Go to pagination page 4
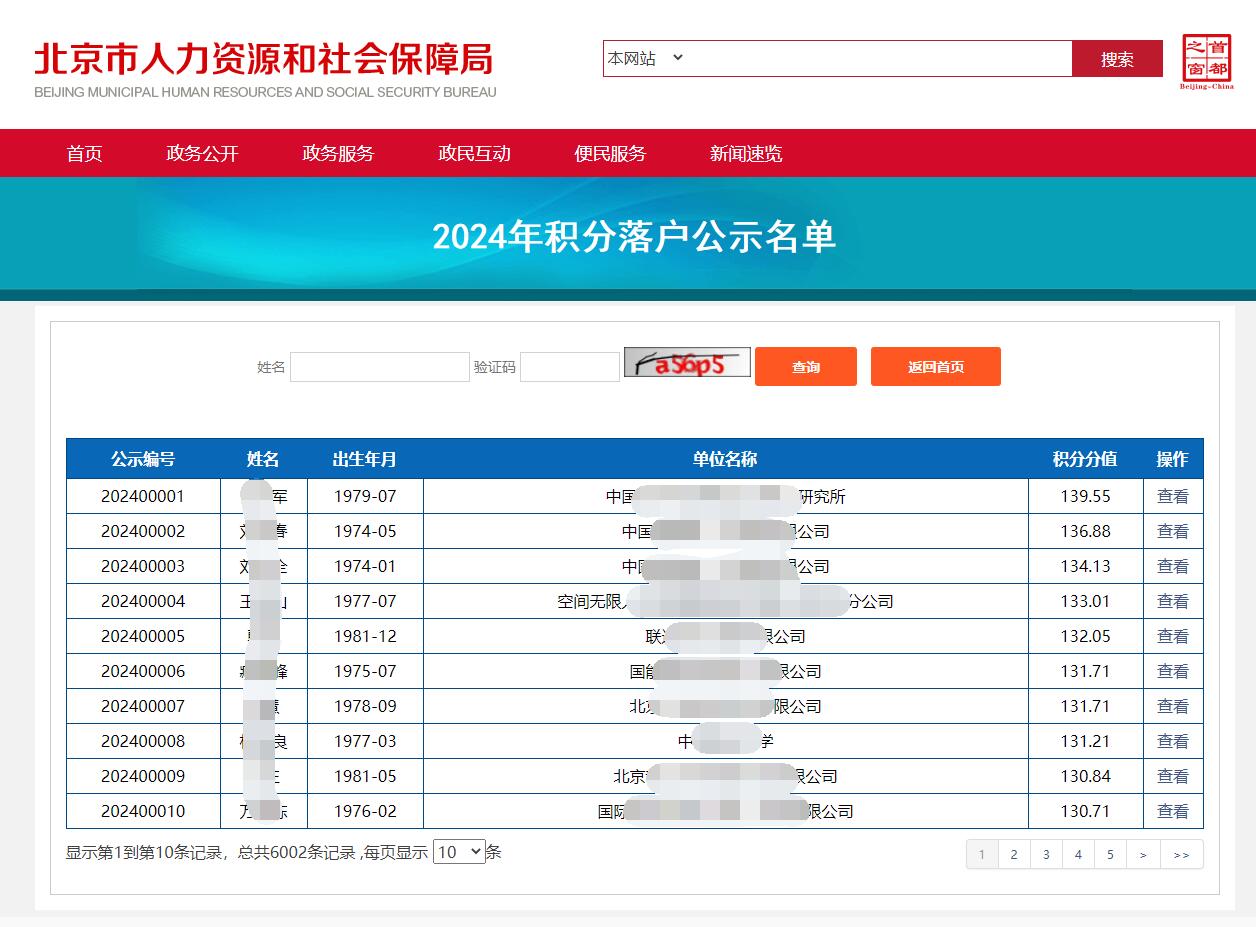The image size is (1256, 927). pos(1078,854)
